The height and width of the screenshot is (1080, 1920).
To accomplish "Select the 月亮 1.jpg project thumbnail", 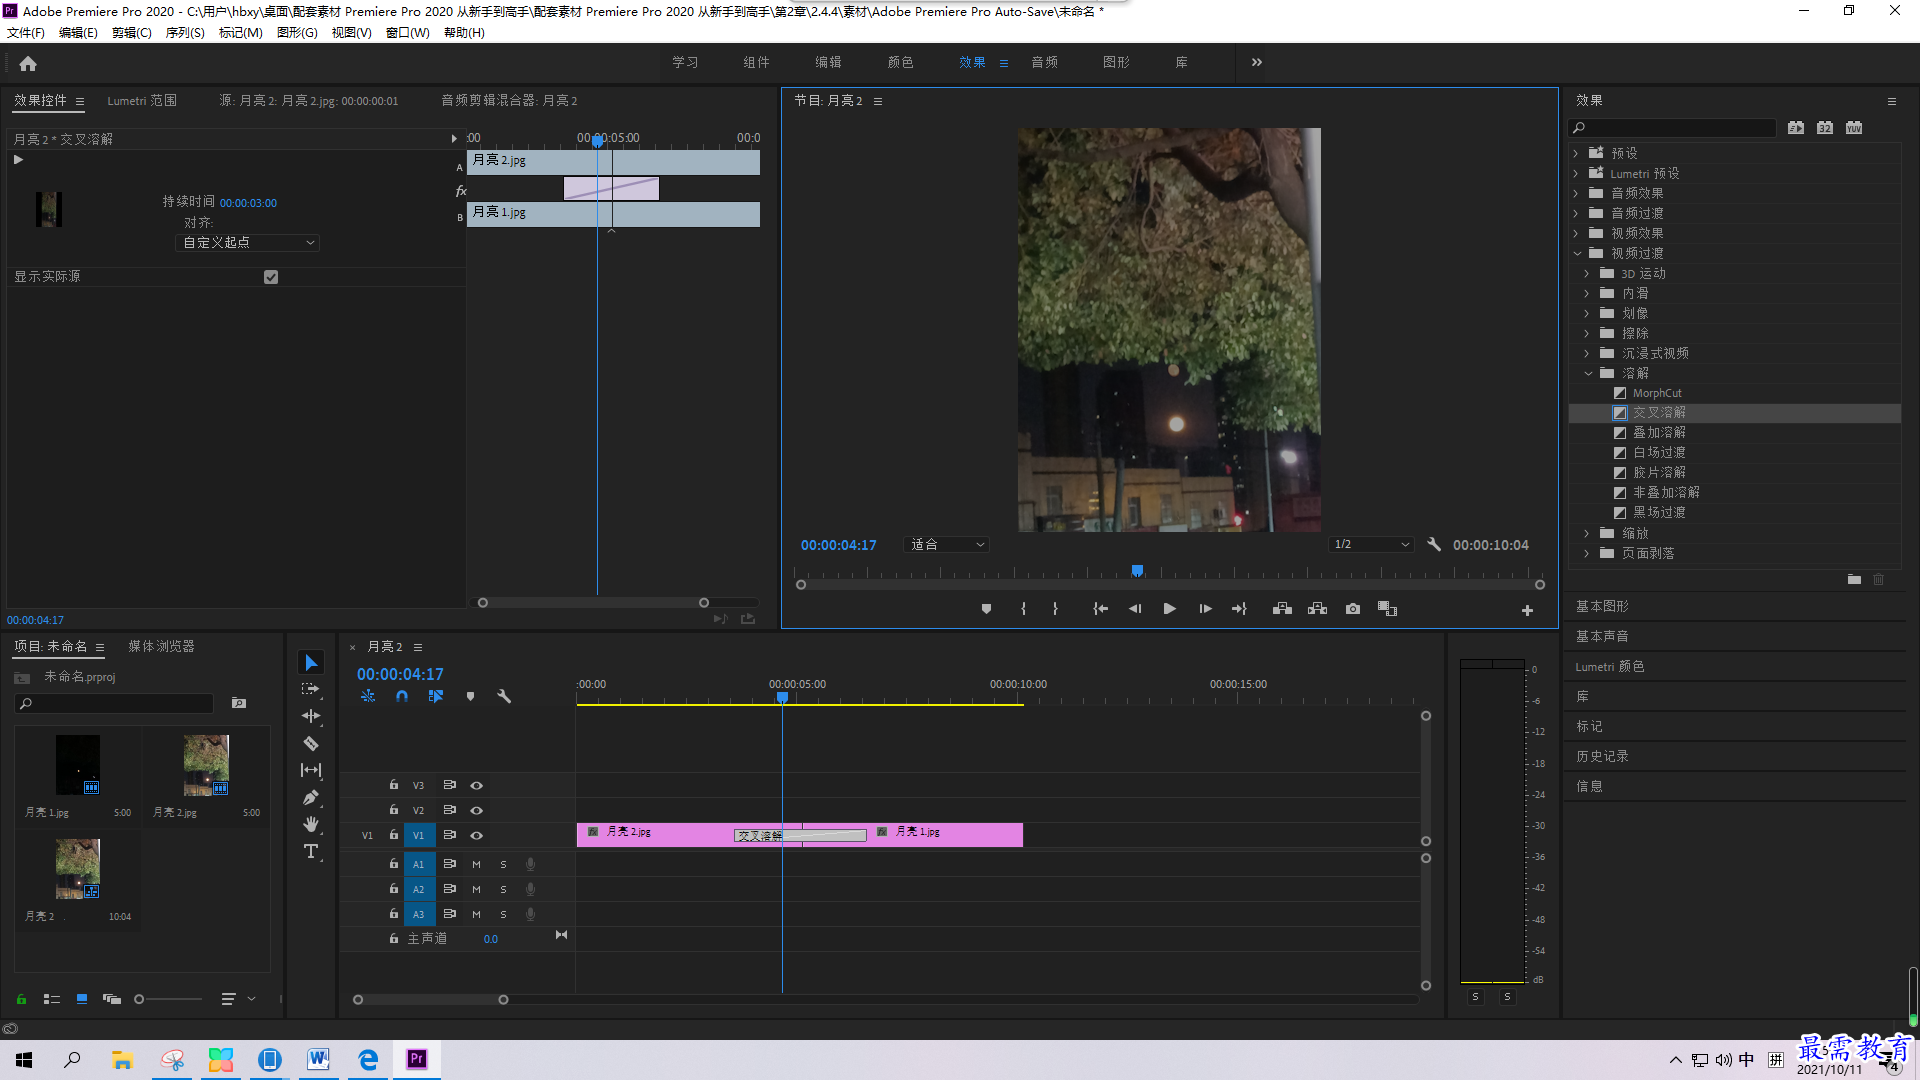I will [x=78, y=765].
